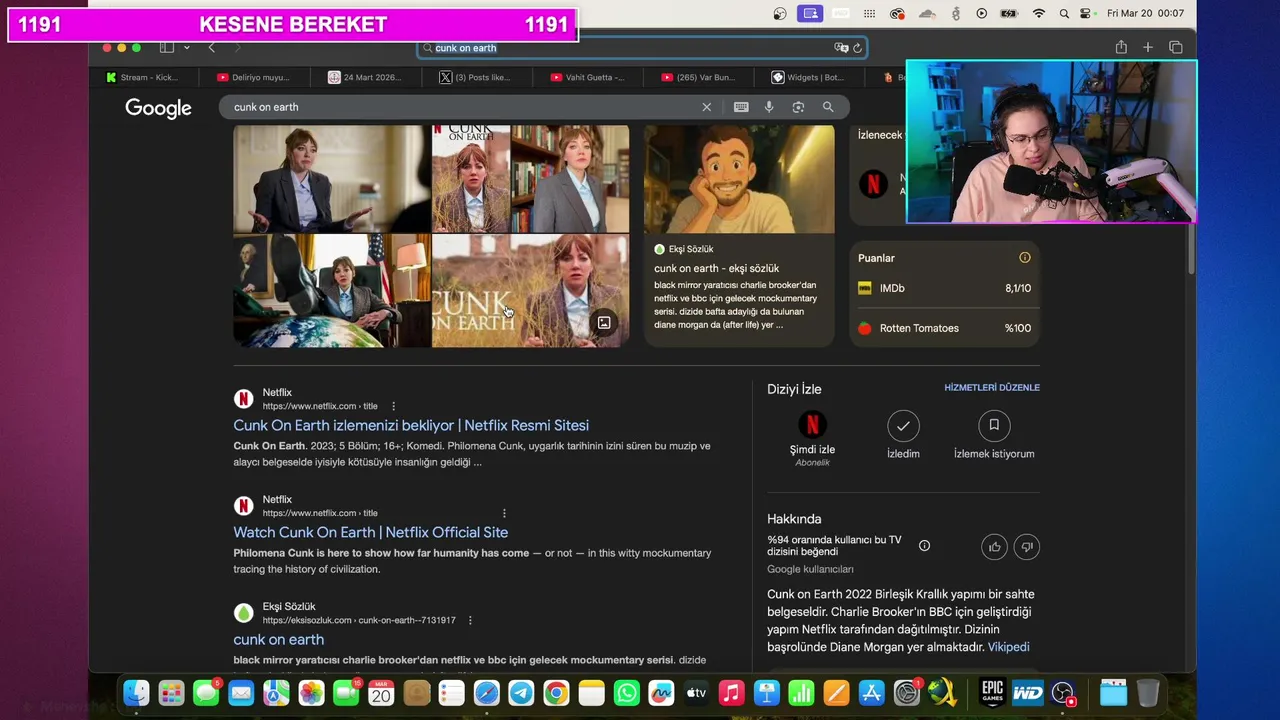Open 'Watch Cunk On Earth' Netflix link

pos(371,532)
